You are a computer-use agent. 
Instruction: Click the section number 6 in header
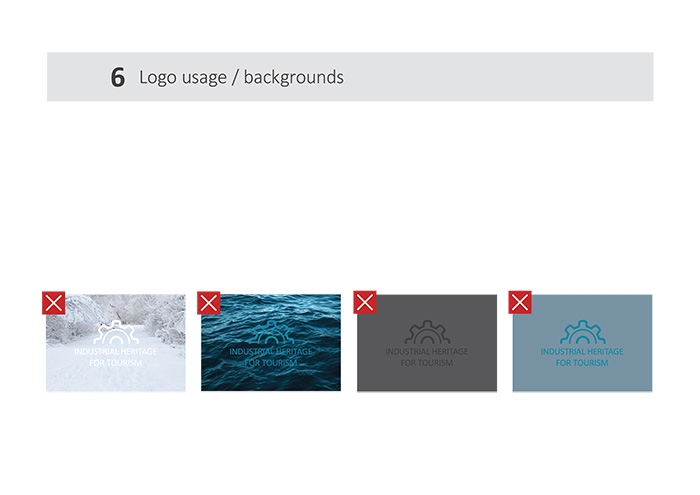pyautogui.click(x=118, y=78)
